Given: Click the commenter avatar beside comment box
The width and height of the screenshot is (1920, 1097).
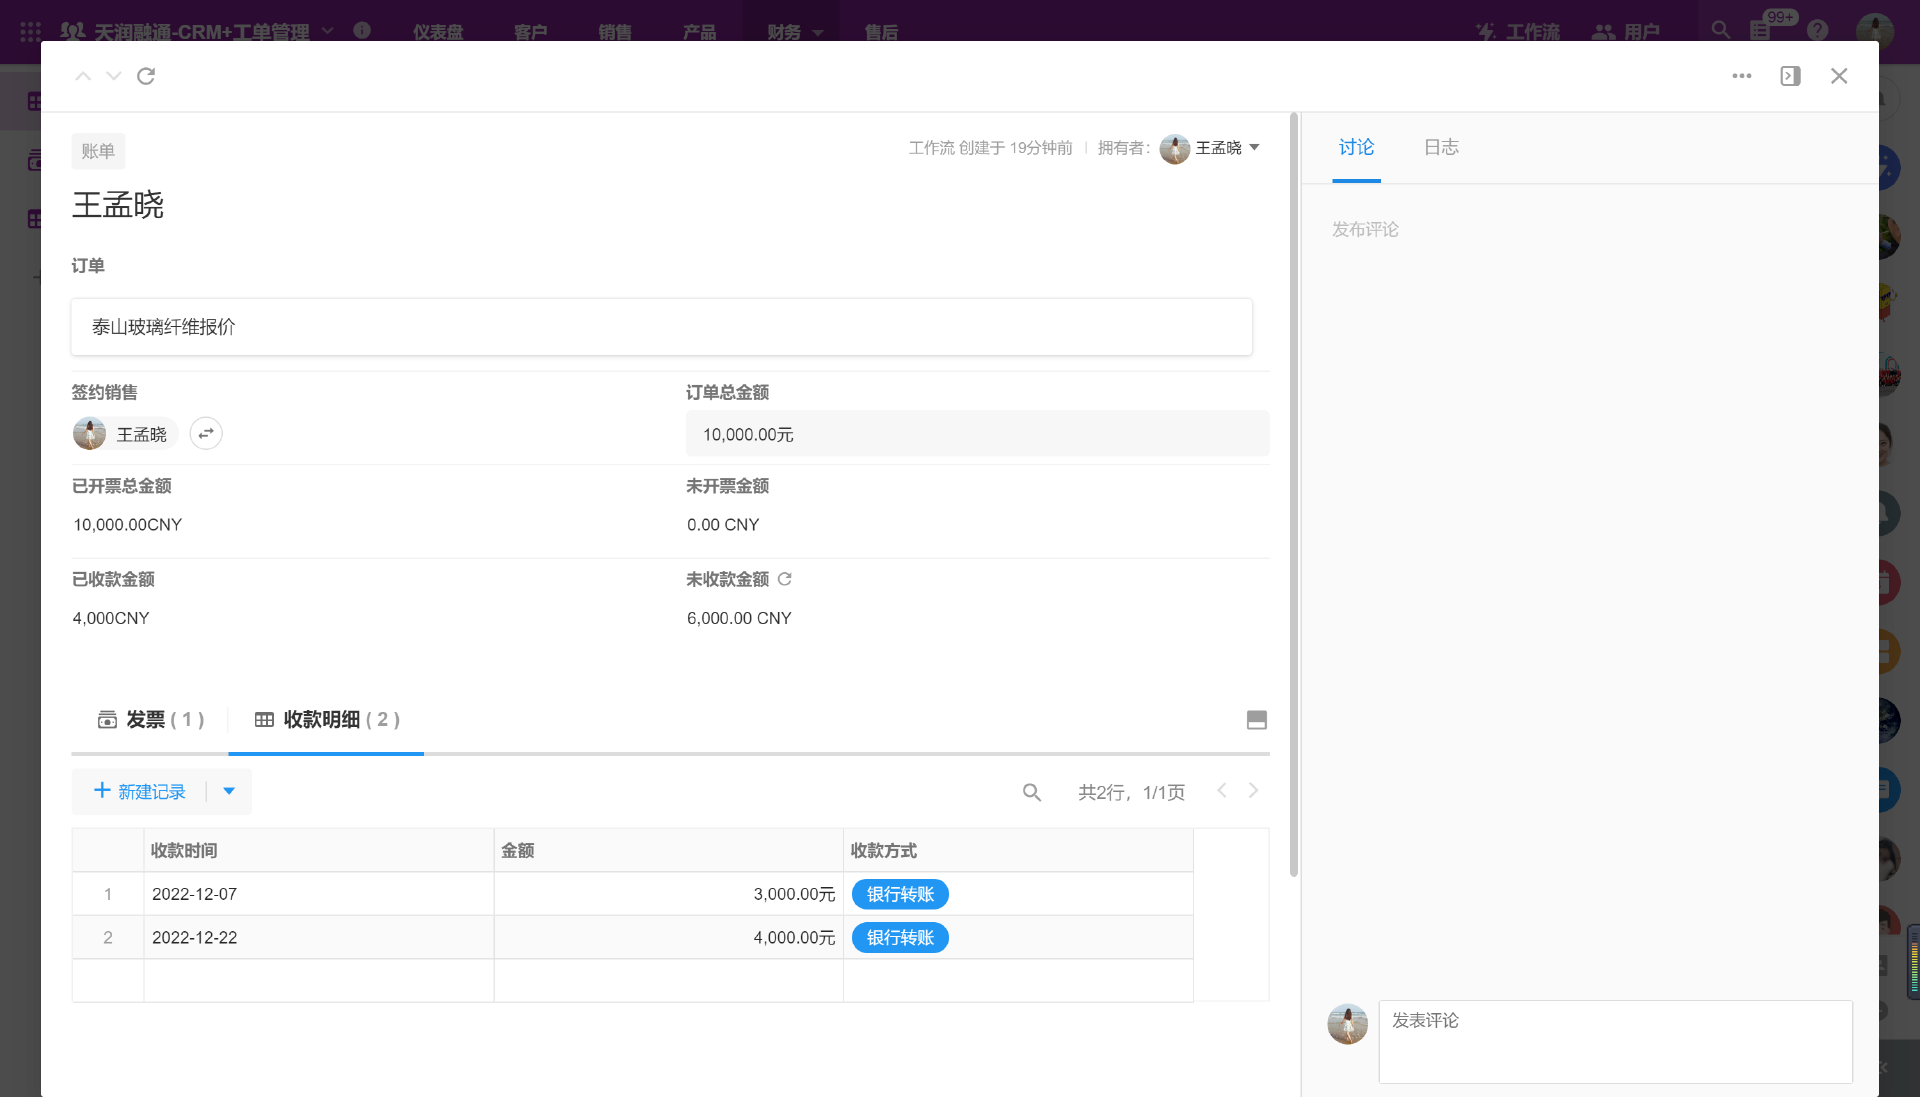Looking at the screenshot, I should [1347, 1024].
